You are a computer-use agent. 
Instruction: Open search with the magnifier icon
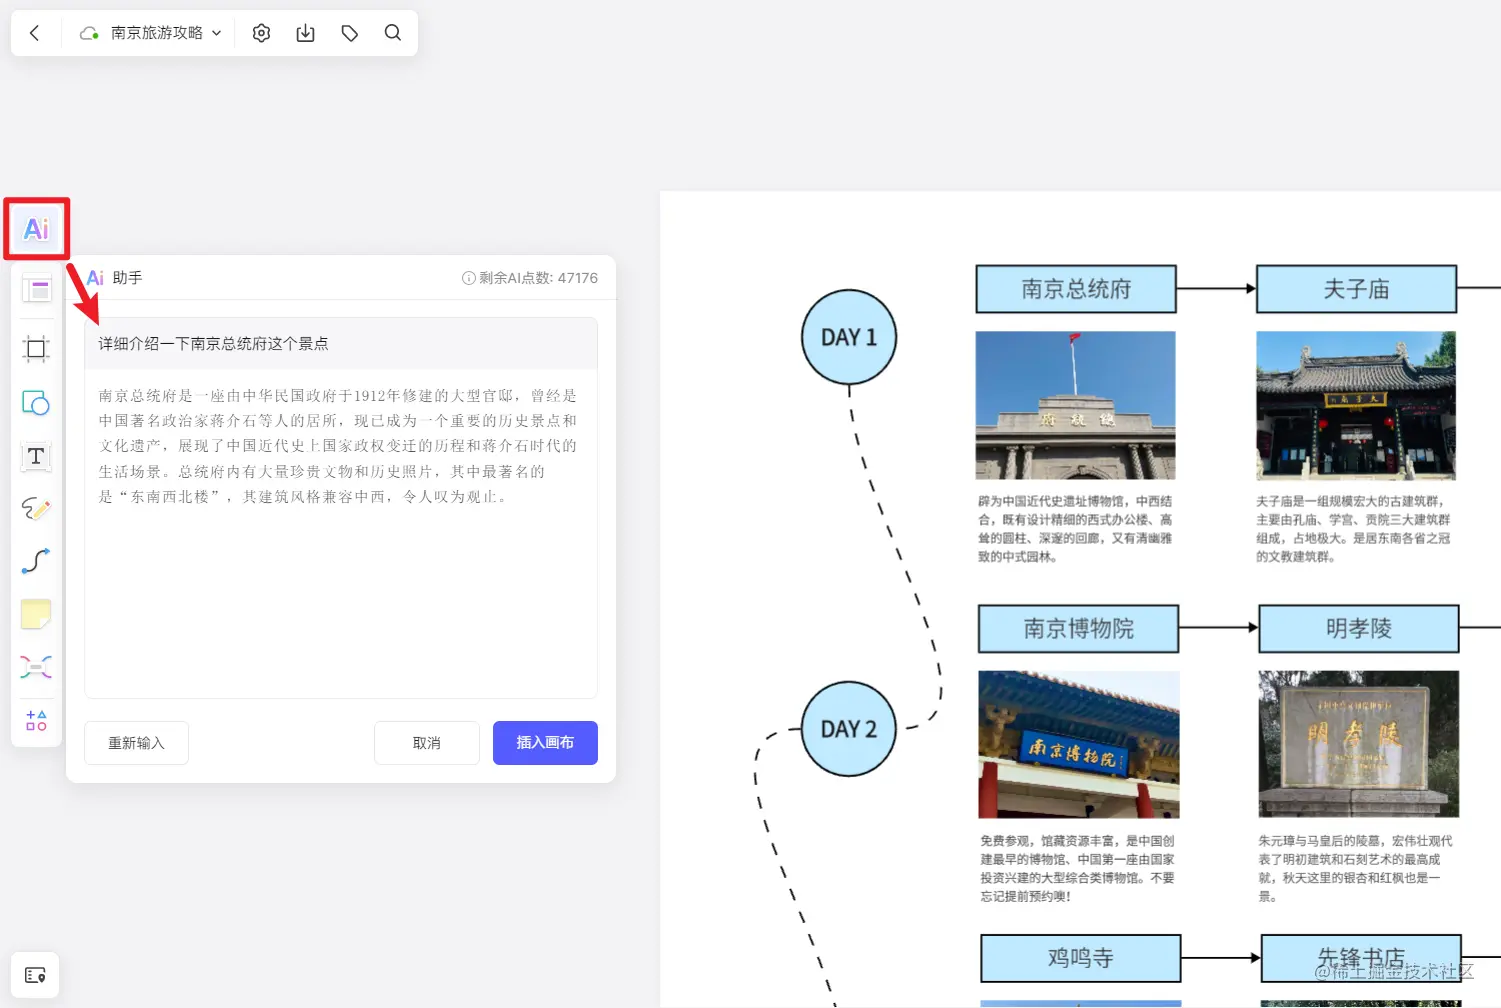click(392, 32)
